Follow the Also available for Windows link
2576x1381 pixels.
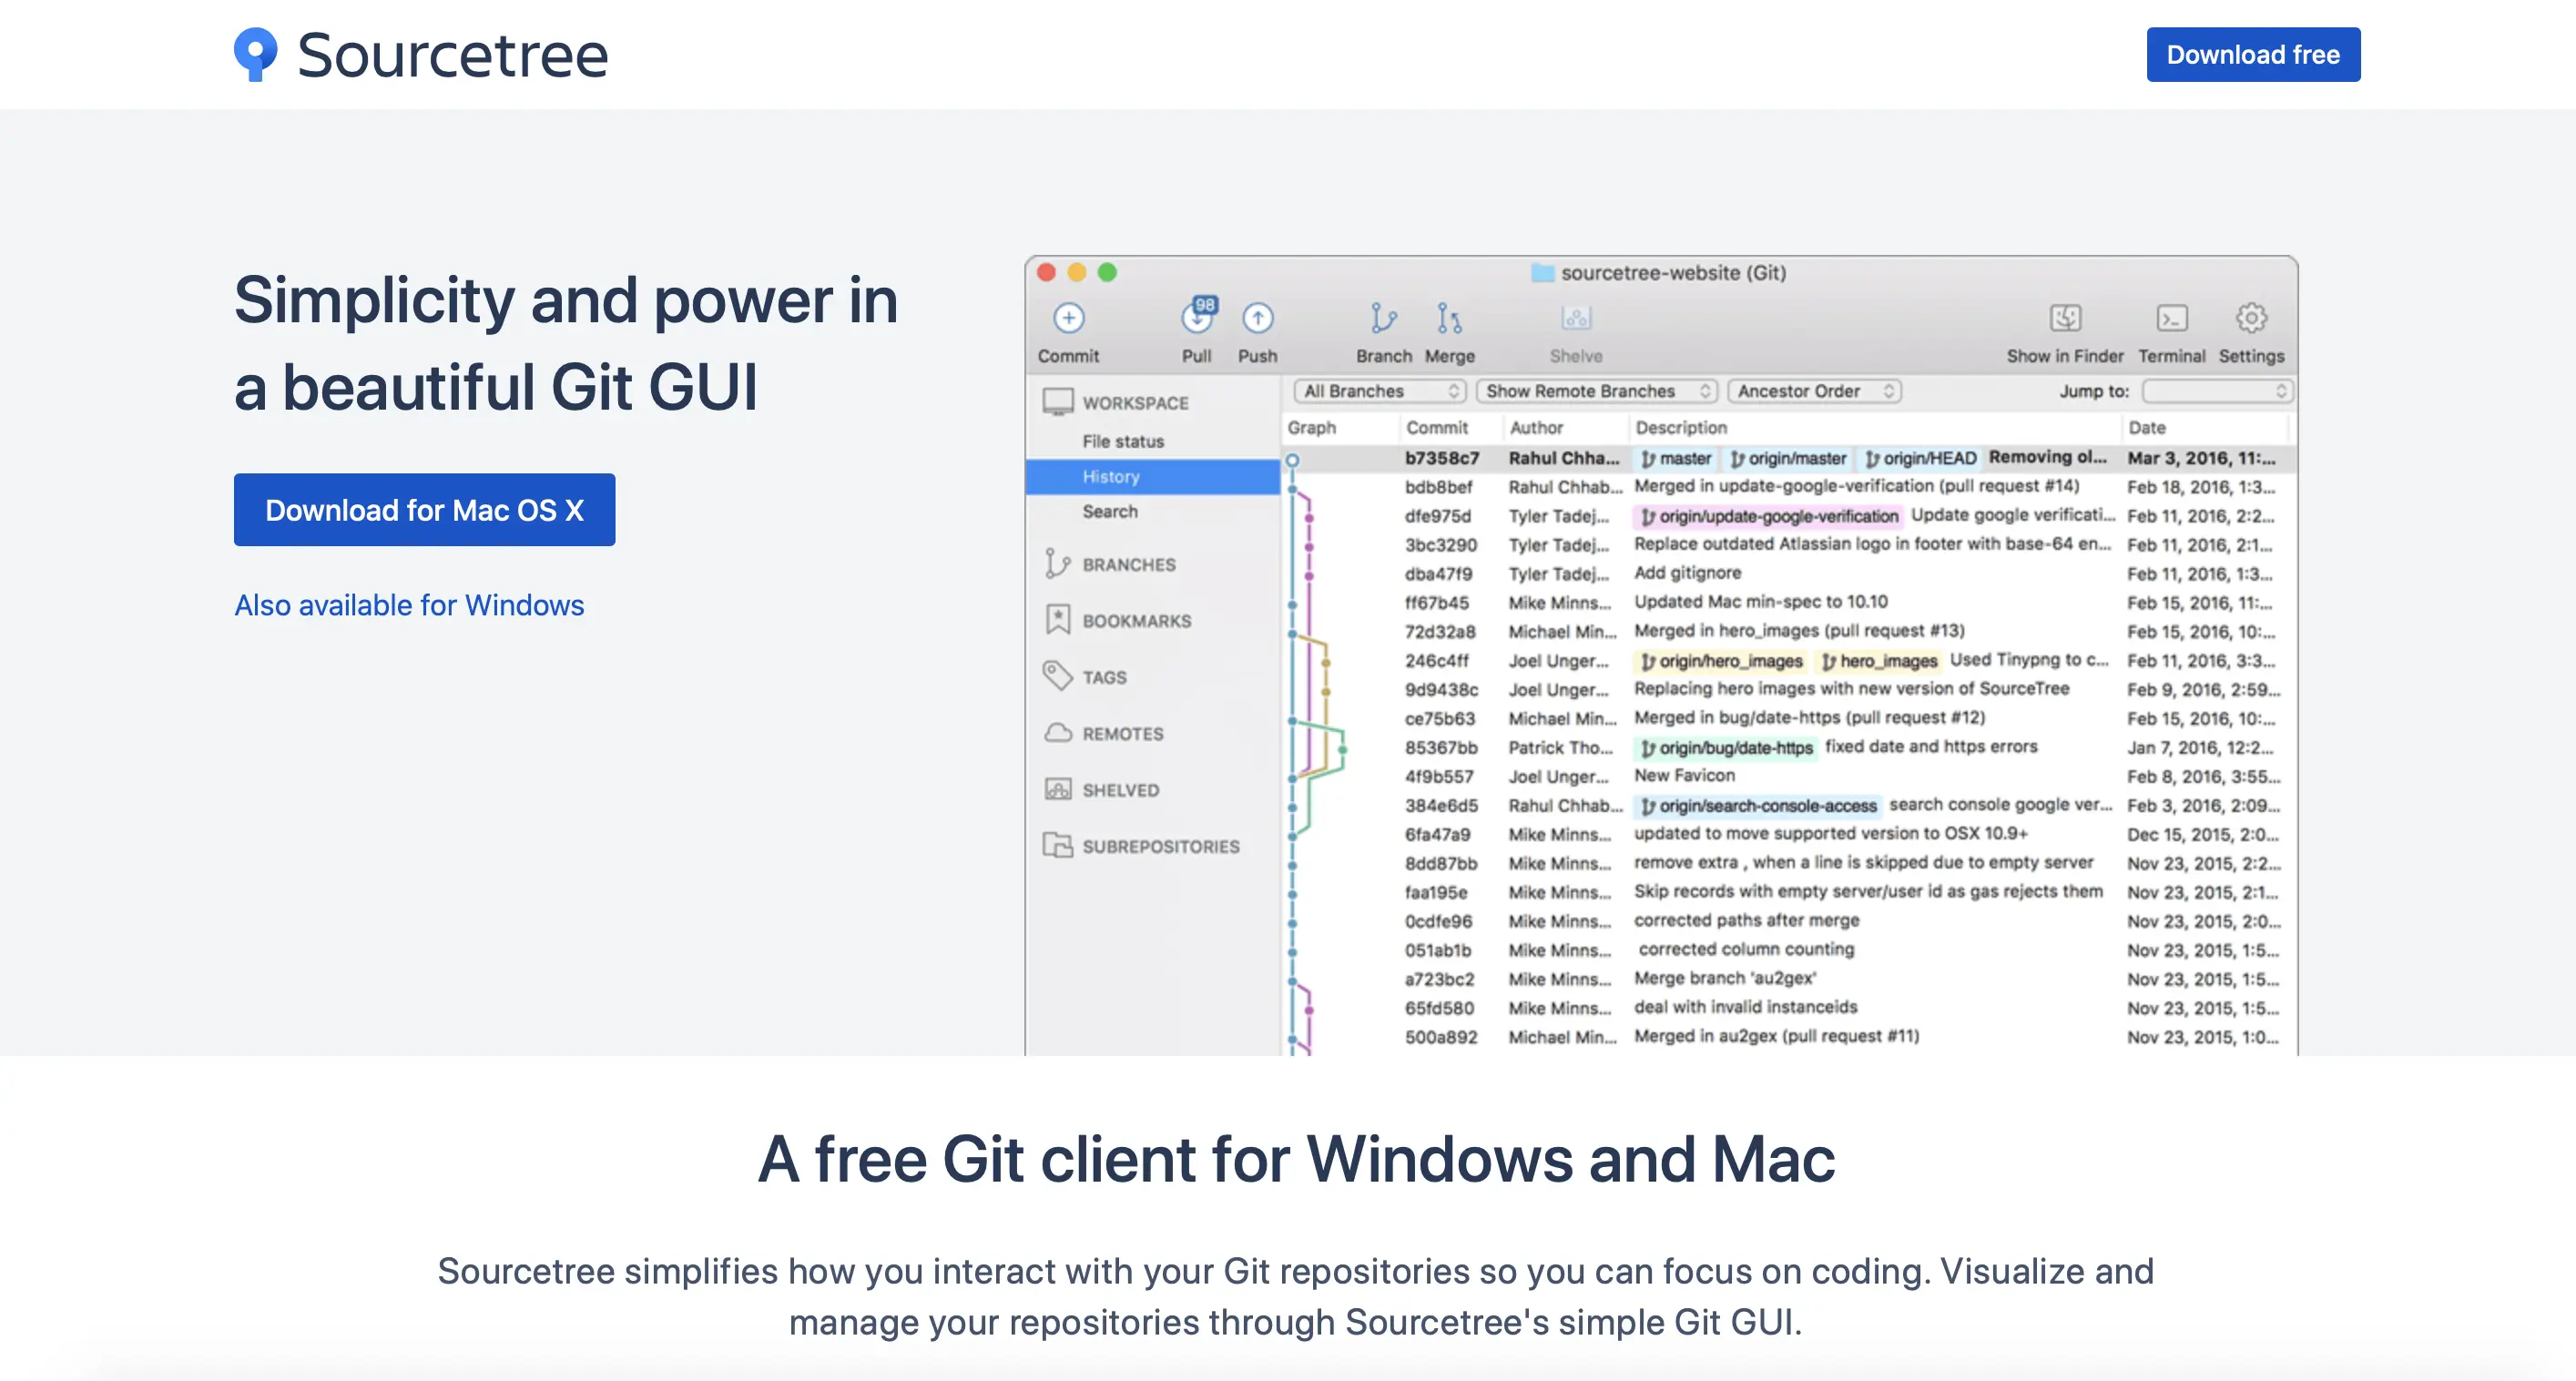pyautogui.click(x=409, y=605)
